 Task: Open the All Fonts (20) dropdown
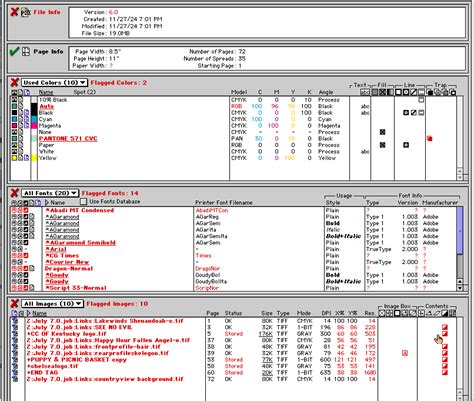point(50,193)
